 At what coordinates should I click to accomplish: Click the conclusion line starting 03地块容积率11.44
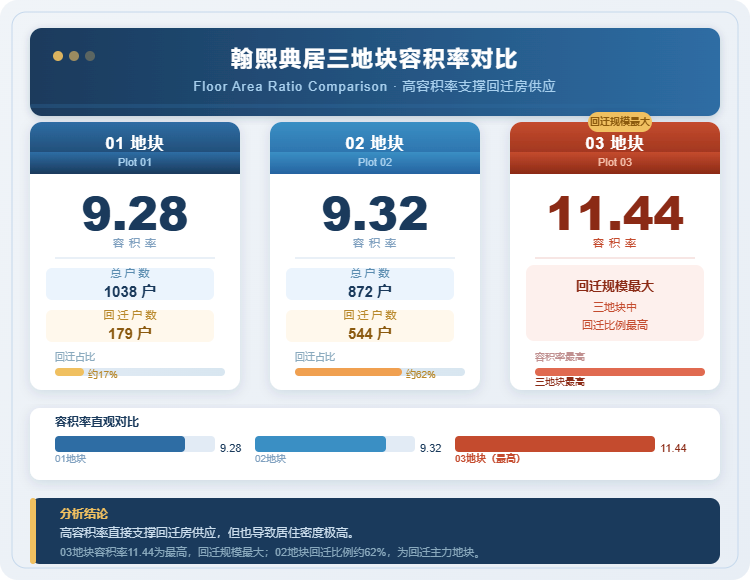[271, 552]
